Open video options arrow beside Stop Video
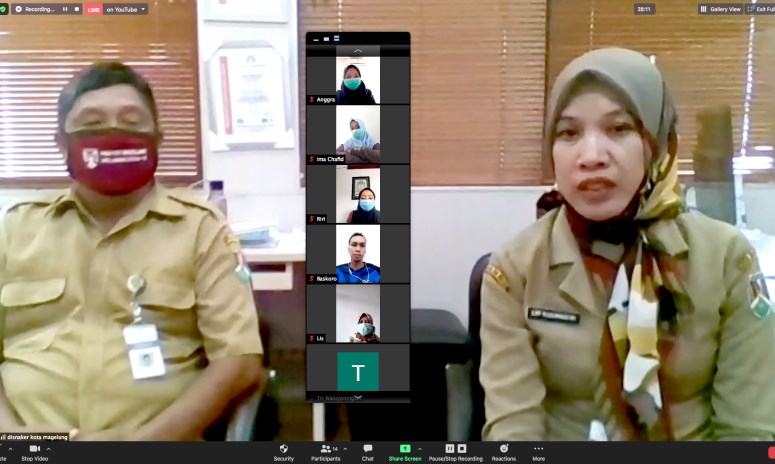The width and height of the screenshot is (775, 464). pos(48,449)
